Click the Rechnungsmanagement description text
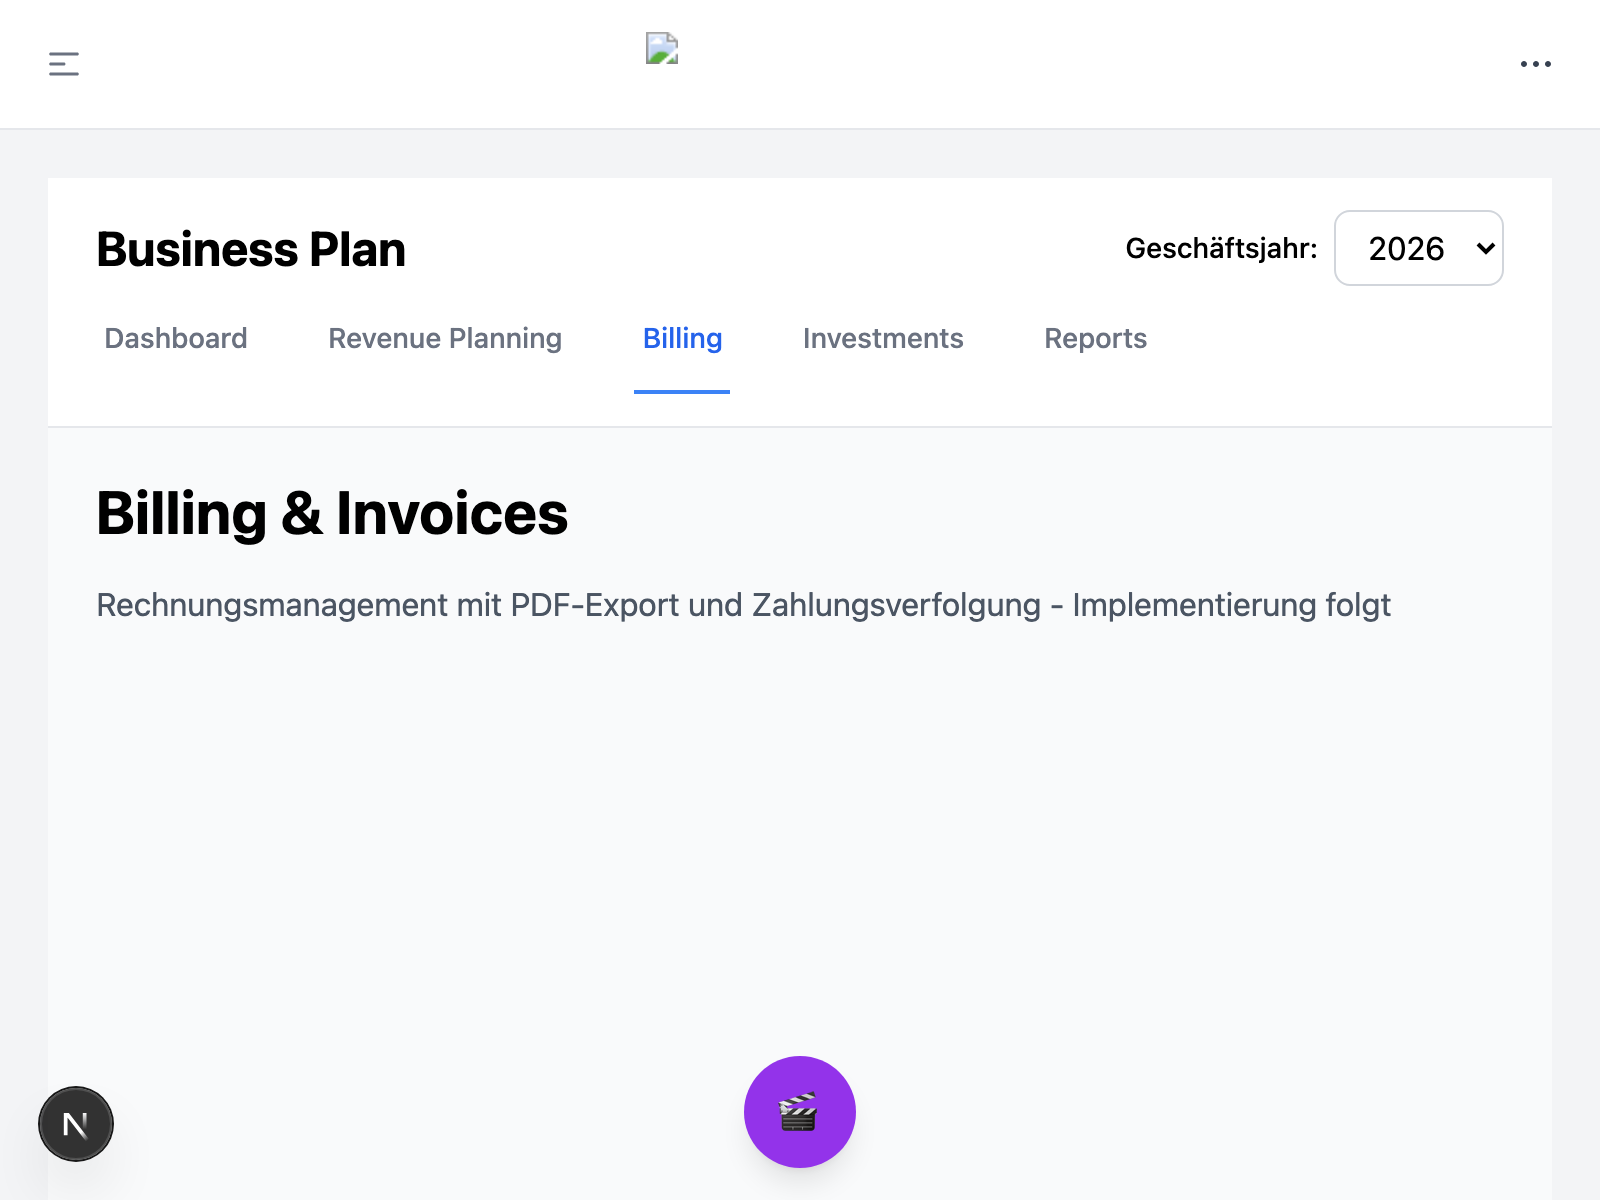Image resolution: width=1600 pixels, height=1200 pixels. (272, 606)
